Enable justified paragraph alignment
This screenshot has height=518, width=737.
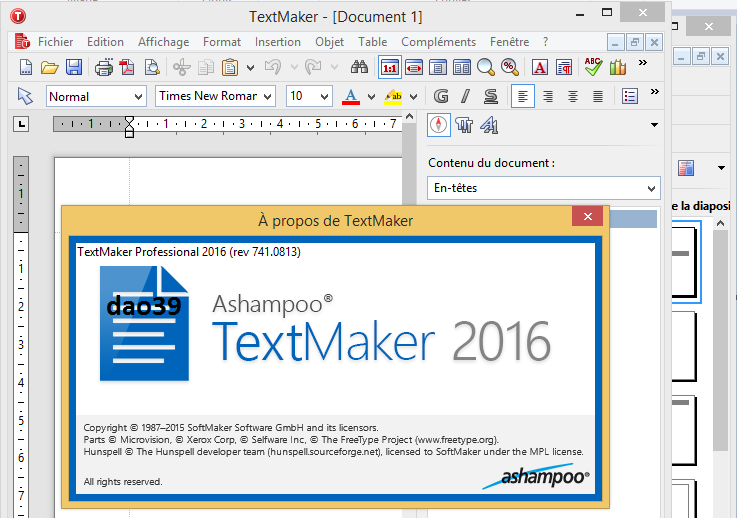[x=598, y=97]
